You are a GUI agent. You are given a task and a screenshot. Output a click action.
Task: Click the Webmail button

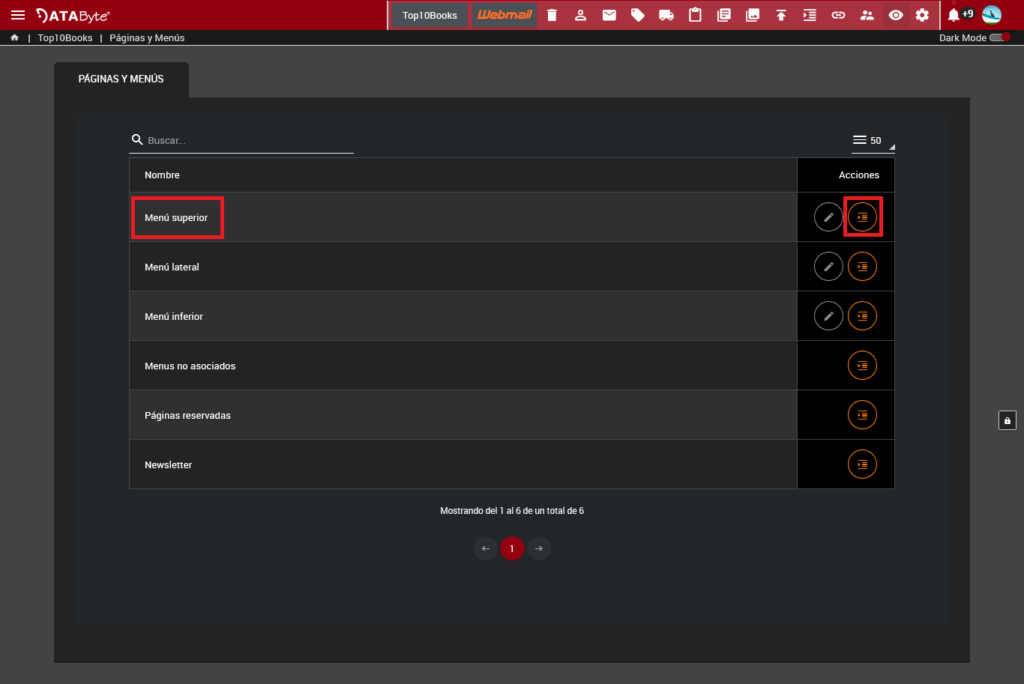504,15
